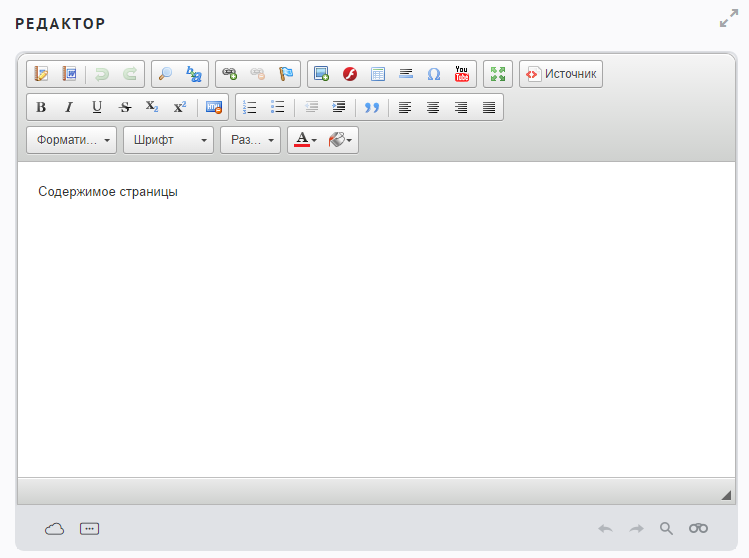Center align the text
The width and height of the screenshot is (749, 558).
click(x=433, y=107)
